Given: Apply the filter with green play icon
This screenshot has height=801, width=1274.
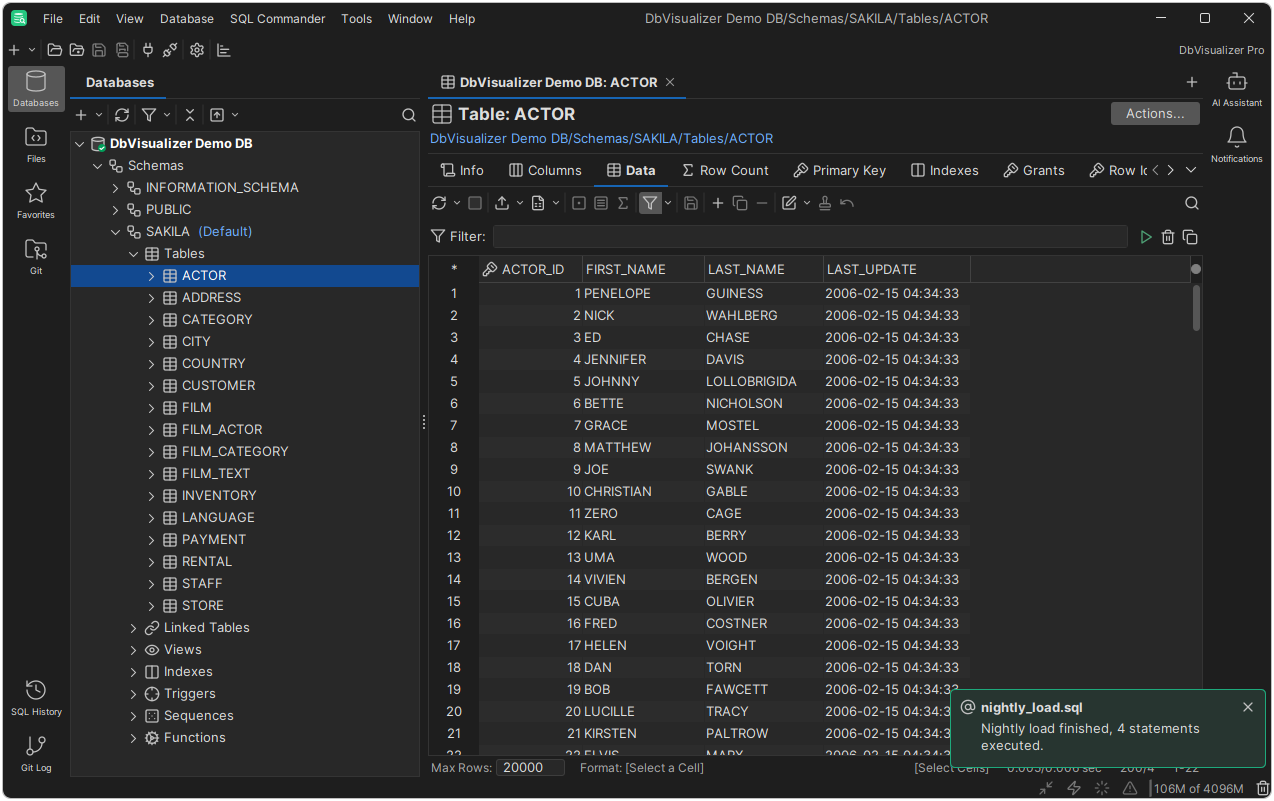Looking at the screenshot, I should click(x=1146, y=237).
